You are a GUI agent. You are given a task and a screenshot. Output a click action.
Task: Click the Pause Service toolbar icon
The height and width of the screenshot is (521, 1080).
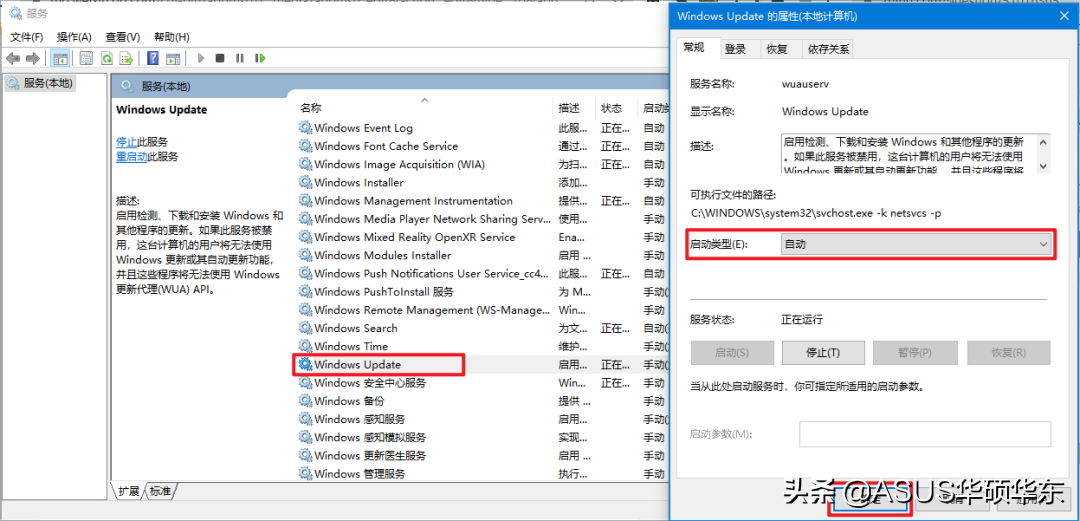(x=240, y=58)
